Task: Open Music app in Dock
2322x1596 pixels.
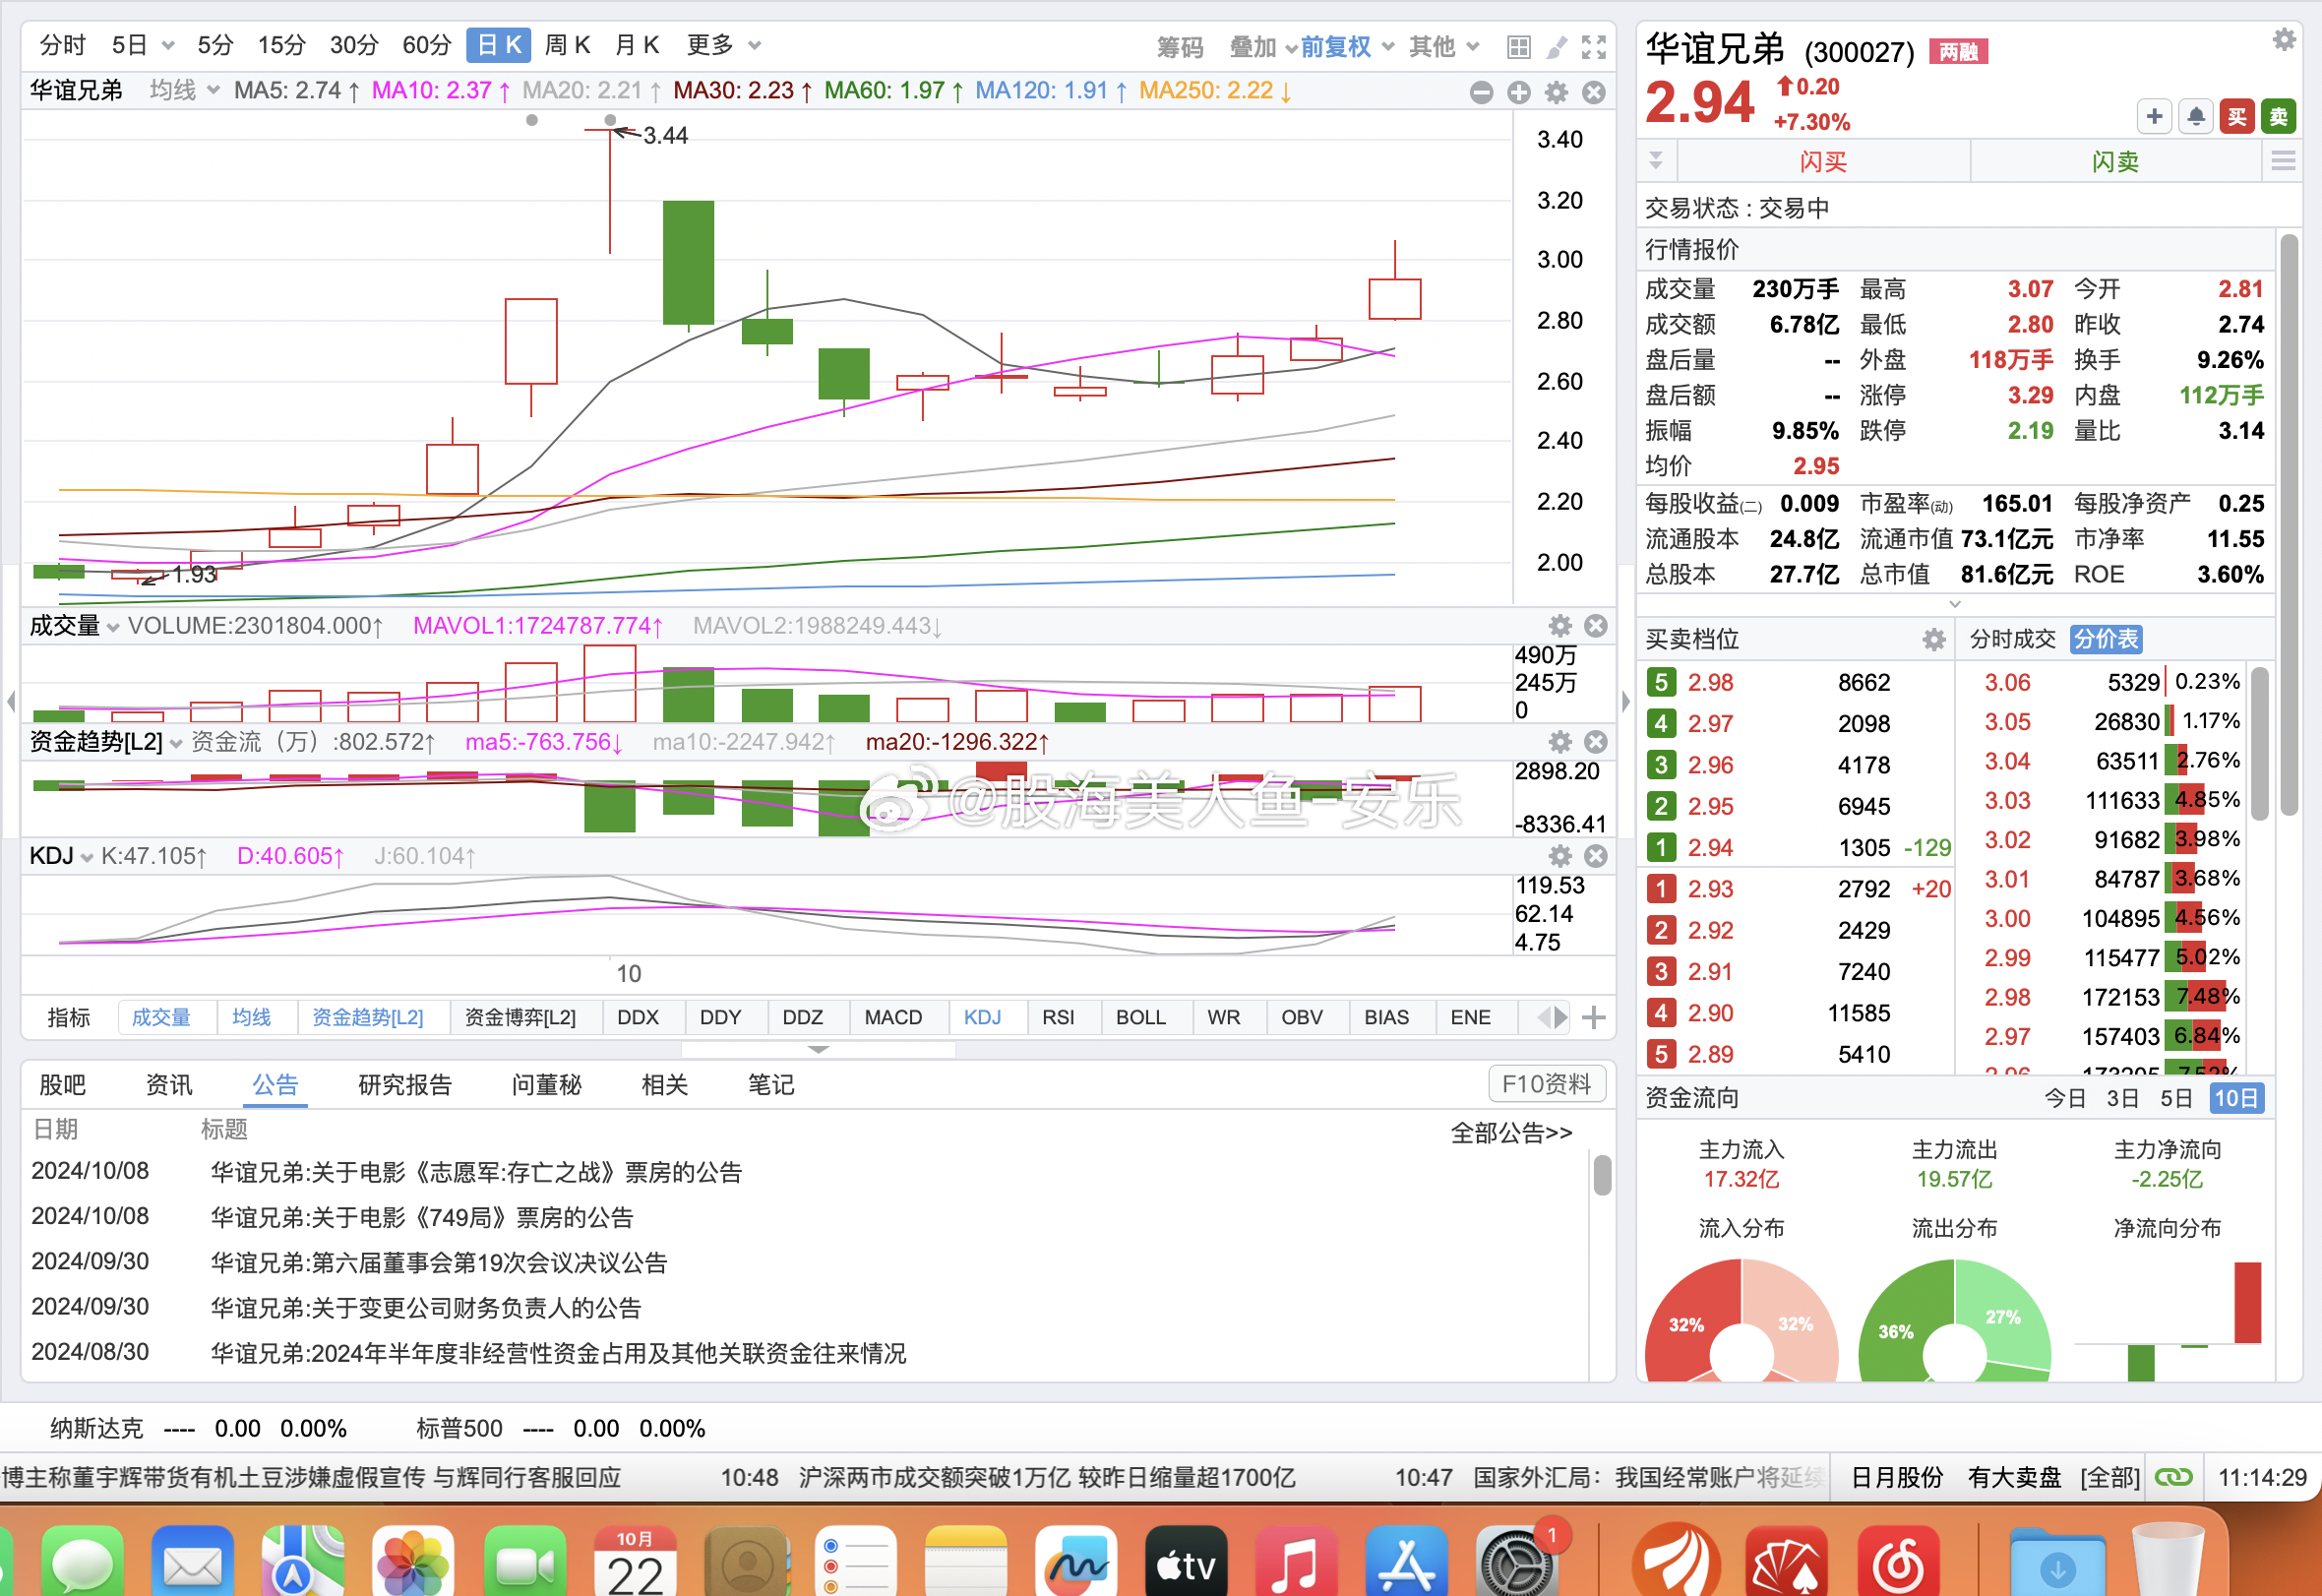Action: (x=1296, y=1562)
